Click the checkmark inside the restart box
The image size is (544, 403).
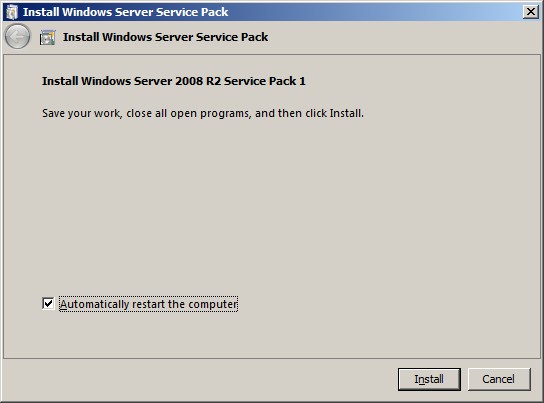[x=48, y=304]
